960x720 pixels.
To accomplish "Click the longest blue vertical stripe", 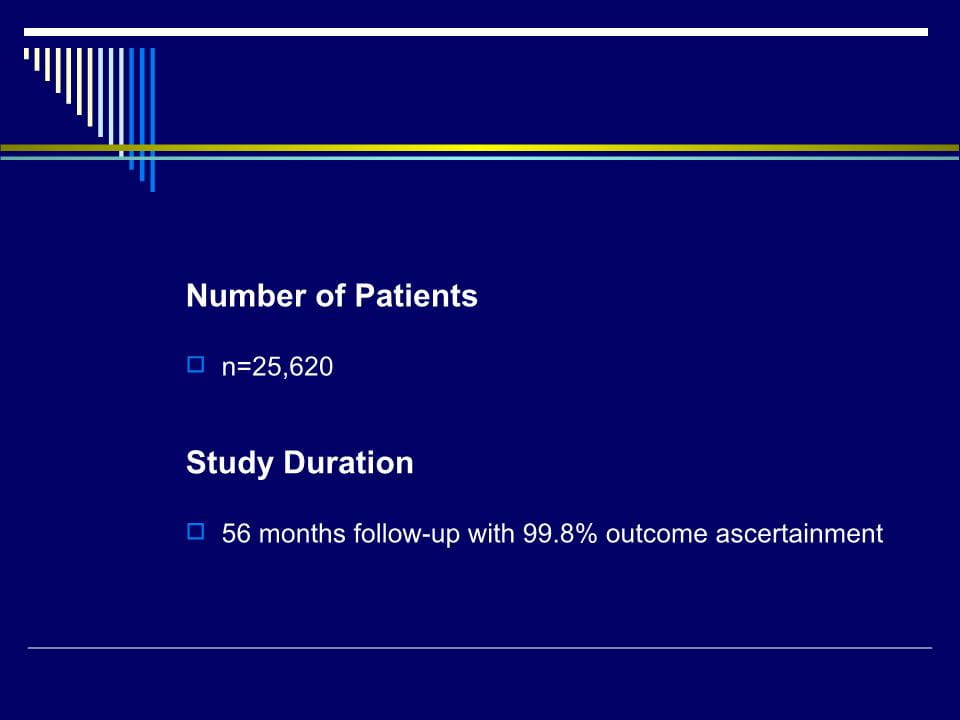I will [152, 119].
